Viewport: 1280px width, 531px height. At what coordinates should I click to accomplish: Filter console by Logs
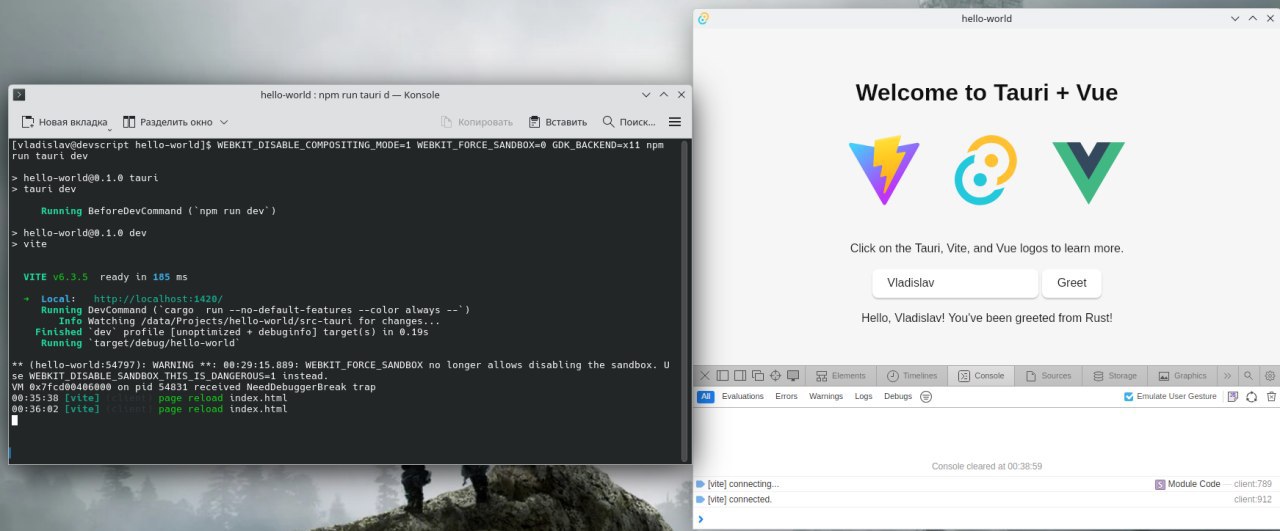click(863, 396)
